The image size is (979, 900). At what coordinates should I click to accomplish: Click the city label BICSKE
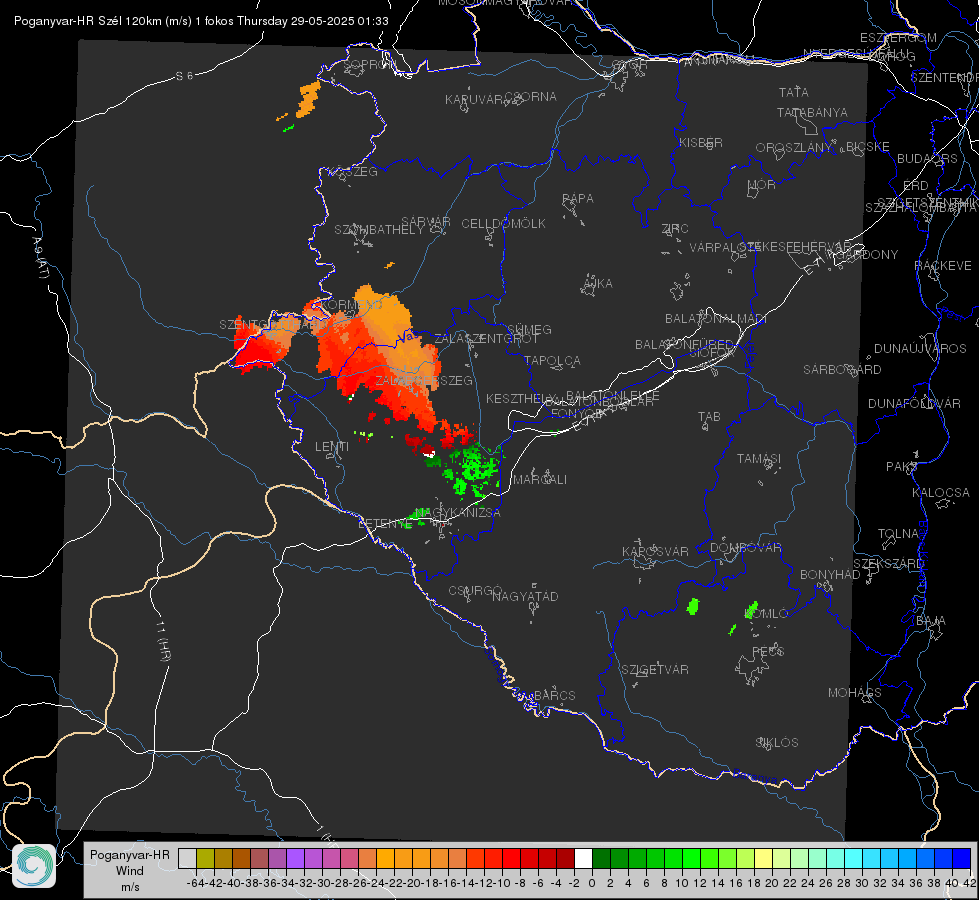point(868,147)
